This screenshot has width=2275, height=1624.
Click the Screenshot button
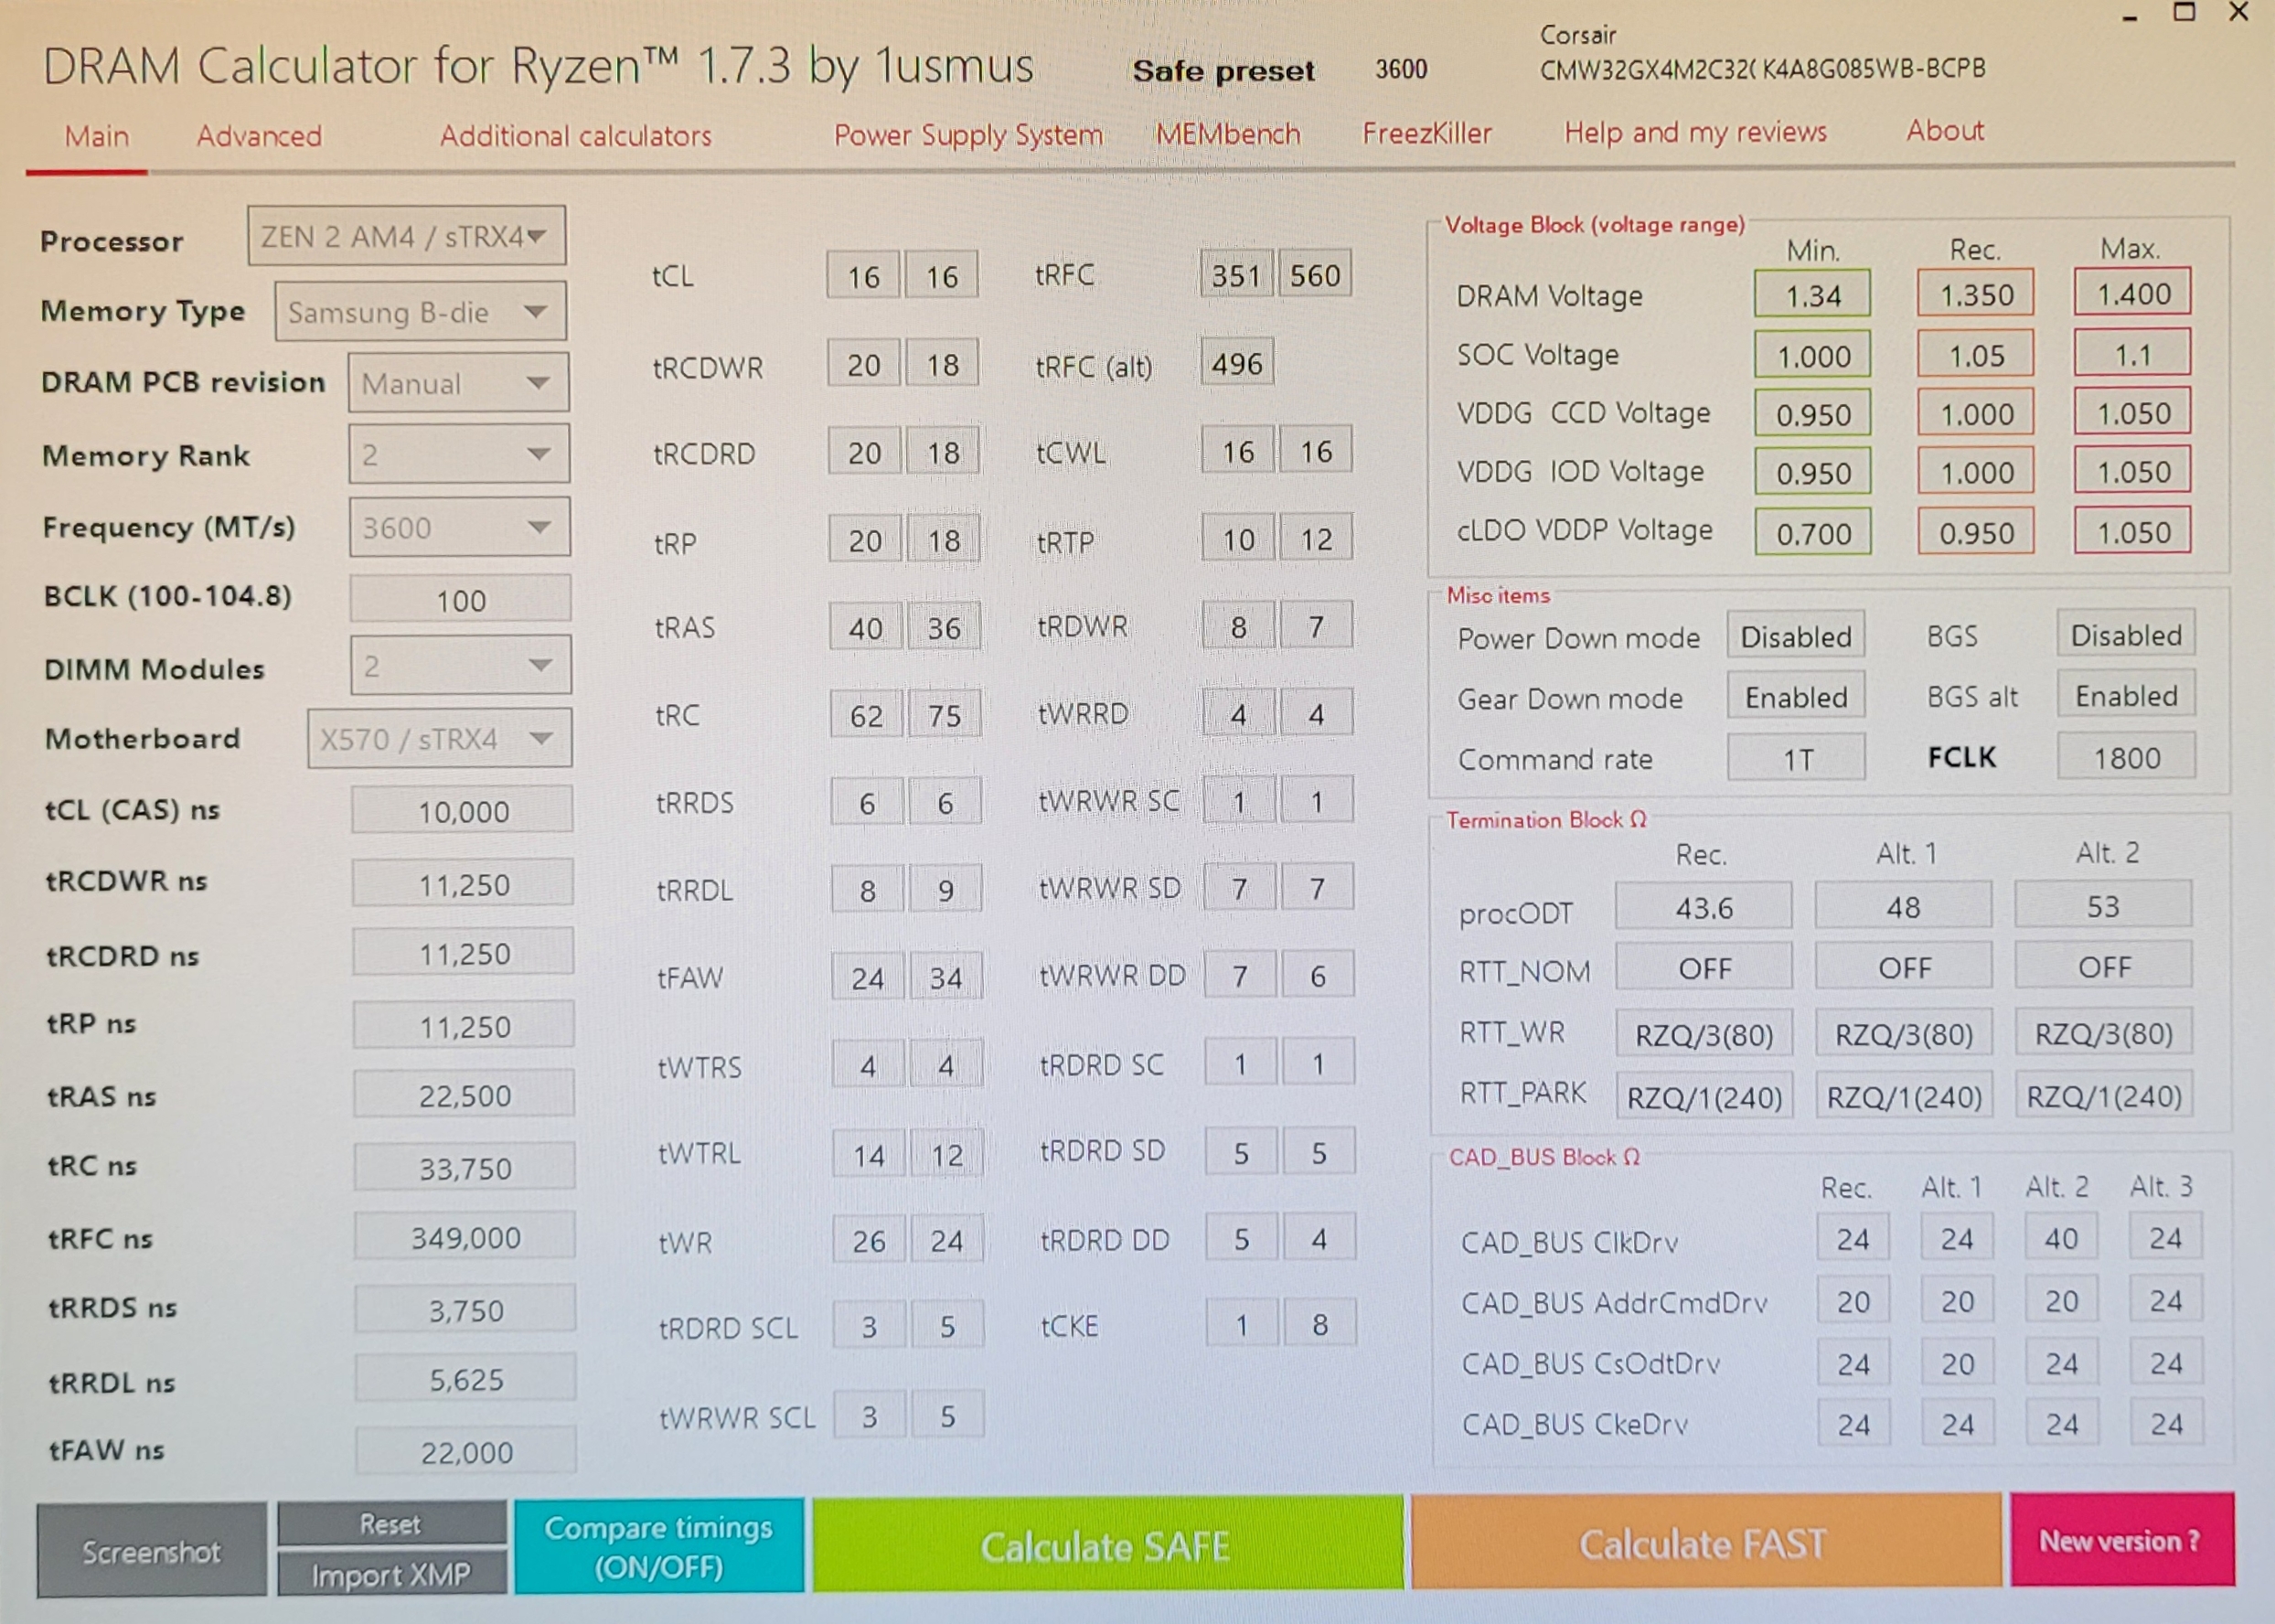(151, 1551)
